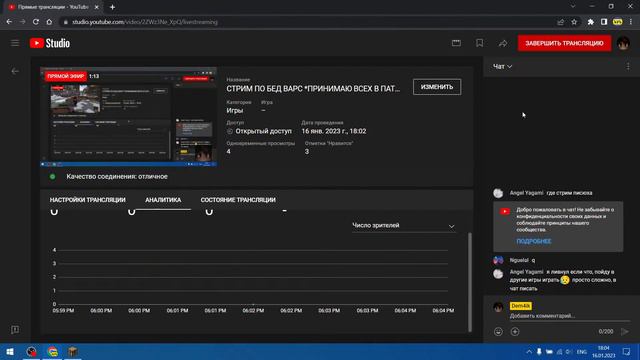
Task: Click the Игры category value
Action: (235, 110)
